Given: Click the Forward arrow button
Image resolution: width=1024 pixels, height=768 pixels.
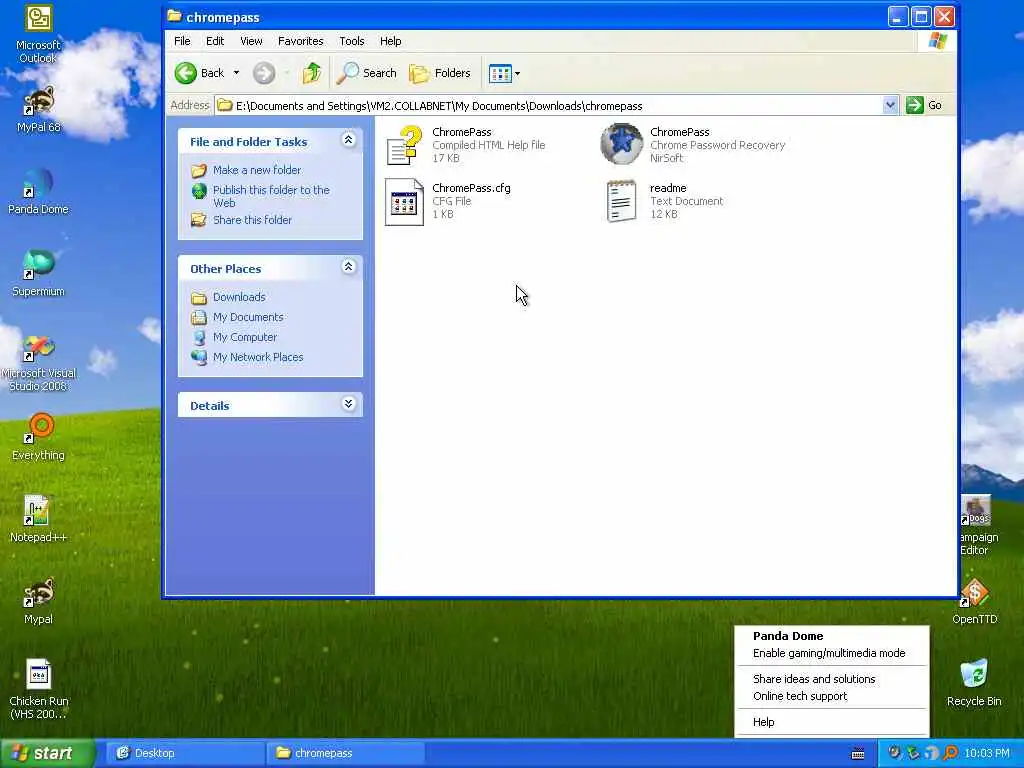Looking at the screenshot, I should [x=264, y=73].
